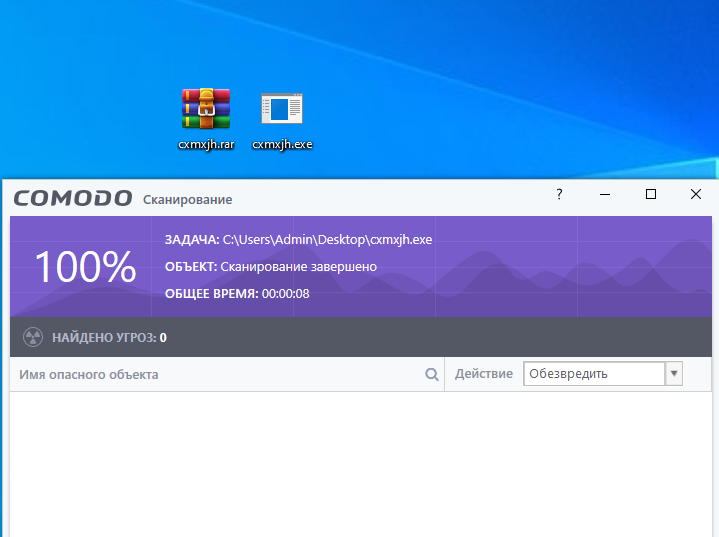Minimize the COMODO scan window
Viewport: 719px width, 537px height.
[x=605, y=194]
